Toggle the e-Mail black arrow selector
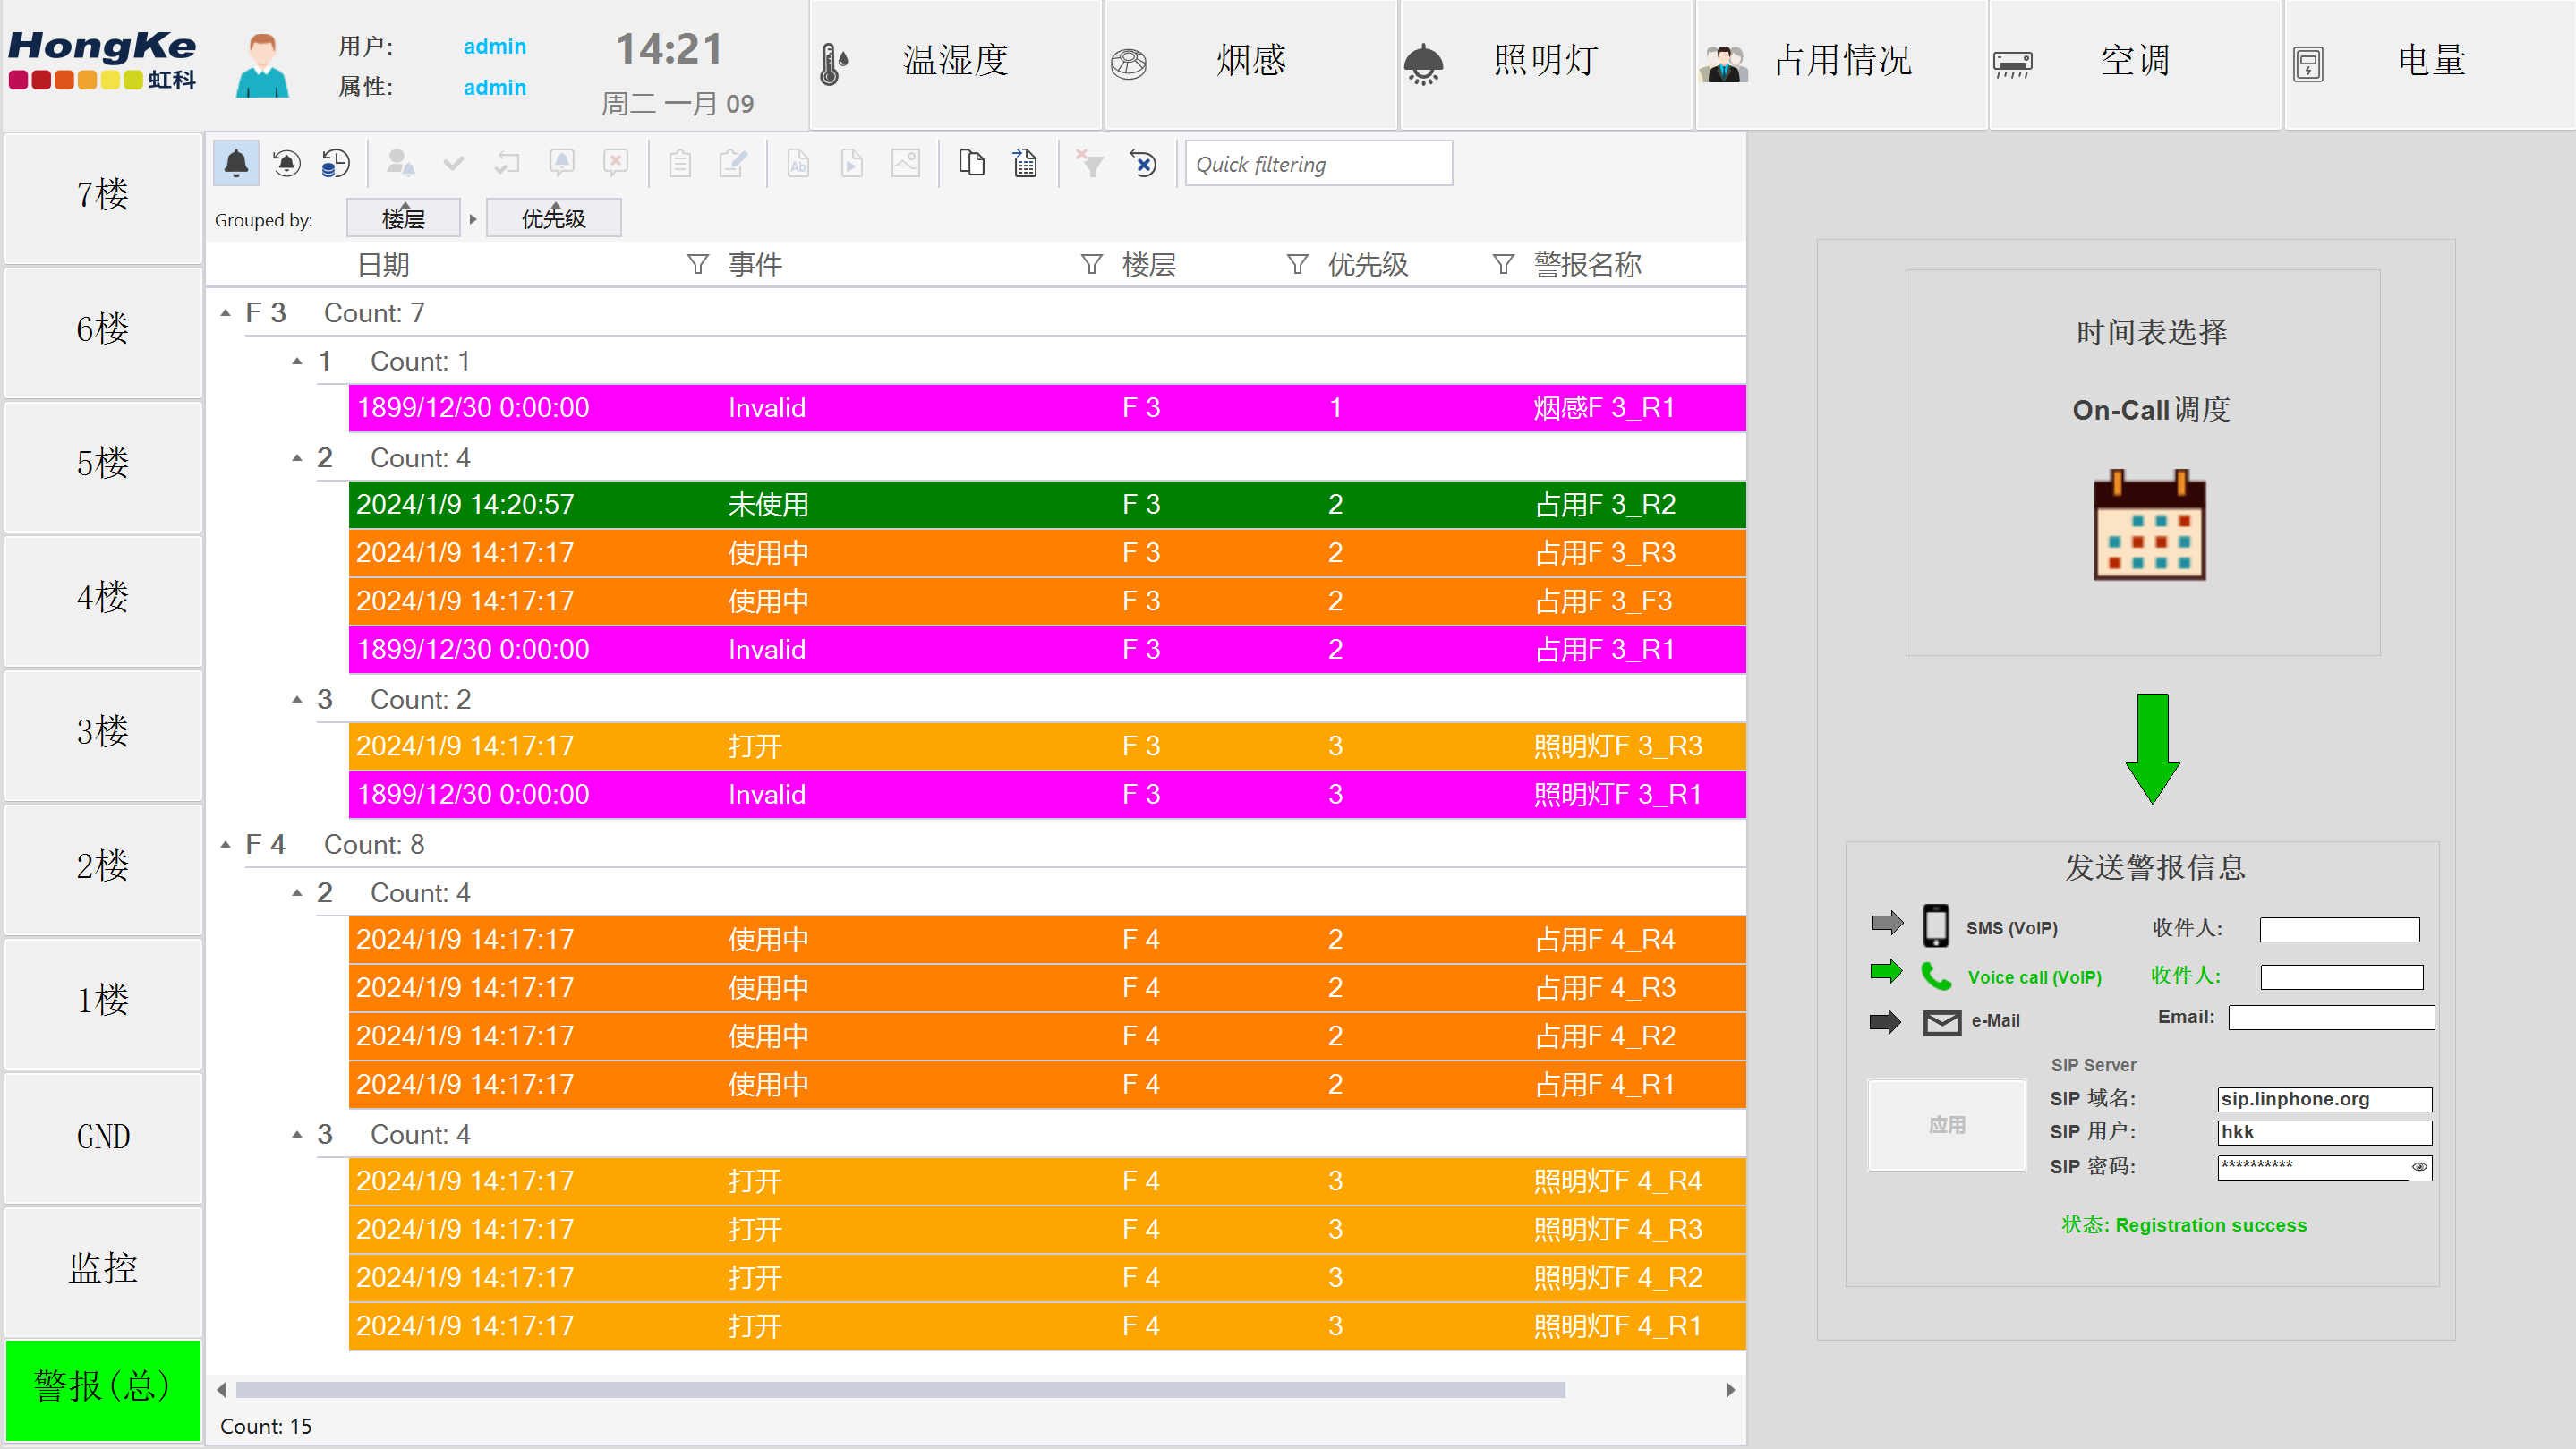The width and height of the screenshot is (2576, 1449). coord(1885,1021)
